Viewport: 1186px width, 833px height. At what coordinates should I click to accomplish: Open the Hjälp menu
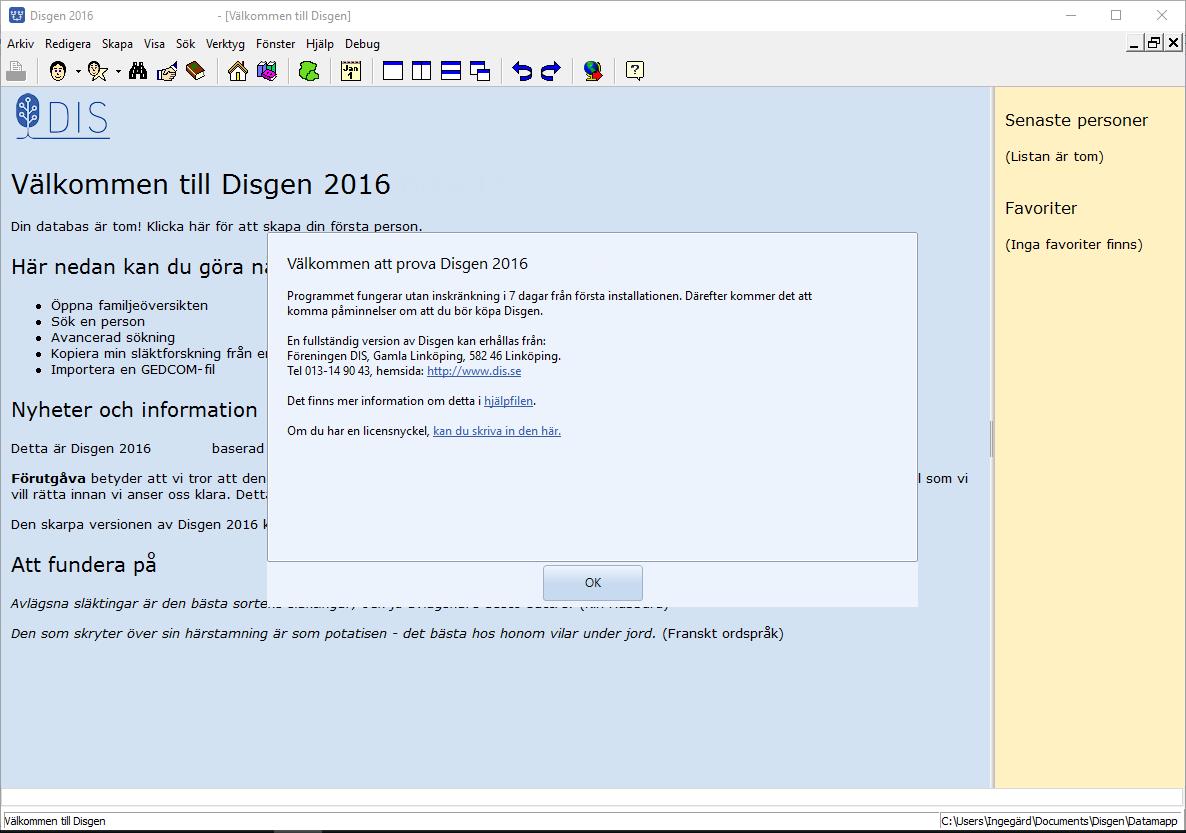[x=320, y=44]
